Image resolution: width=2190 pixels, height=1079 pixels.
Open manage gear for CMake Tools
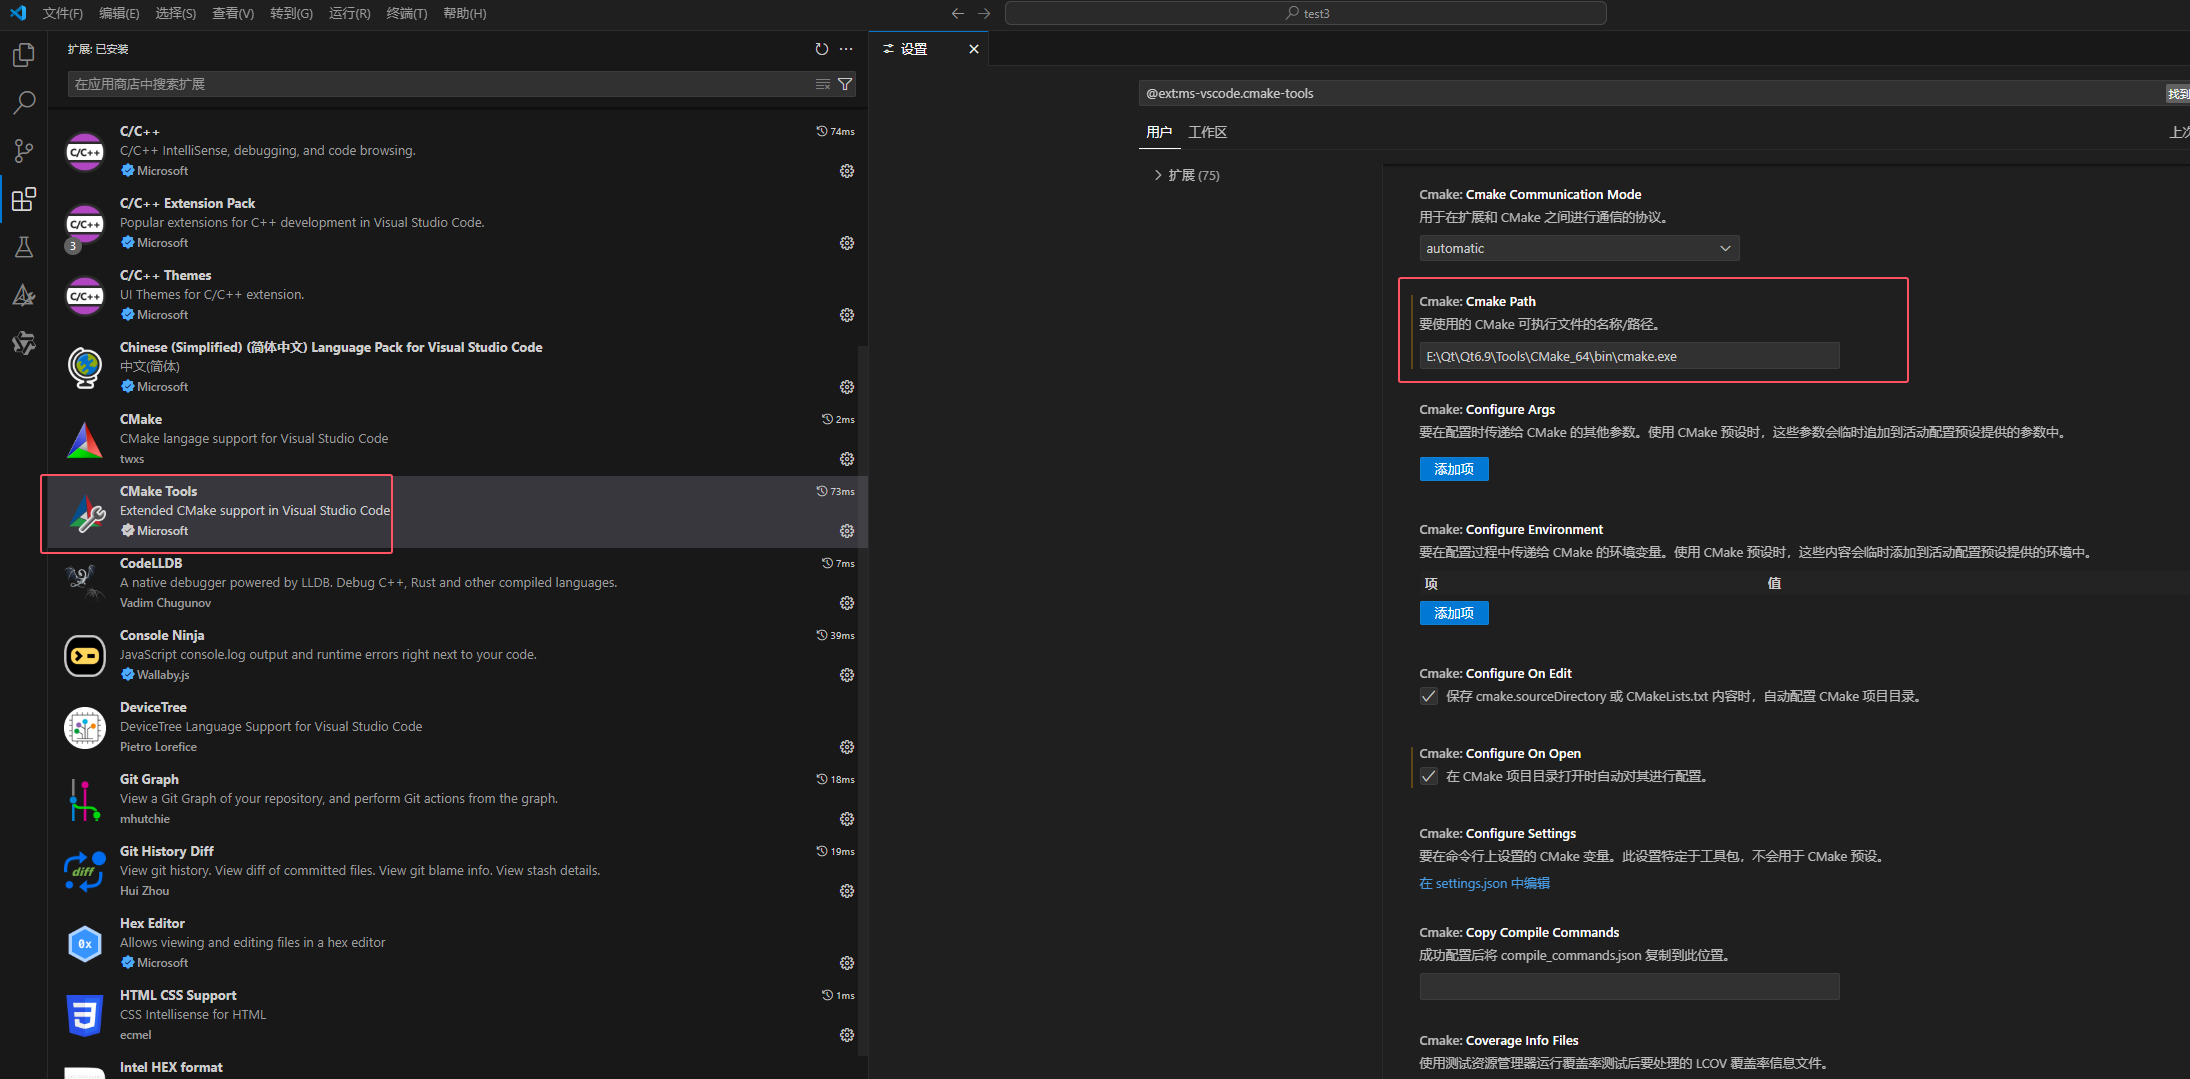click(847, 531)
